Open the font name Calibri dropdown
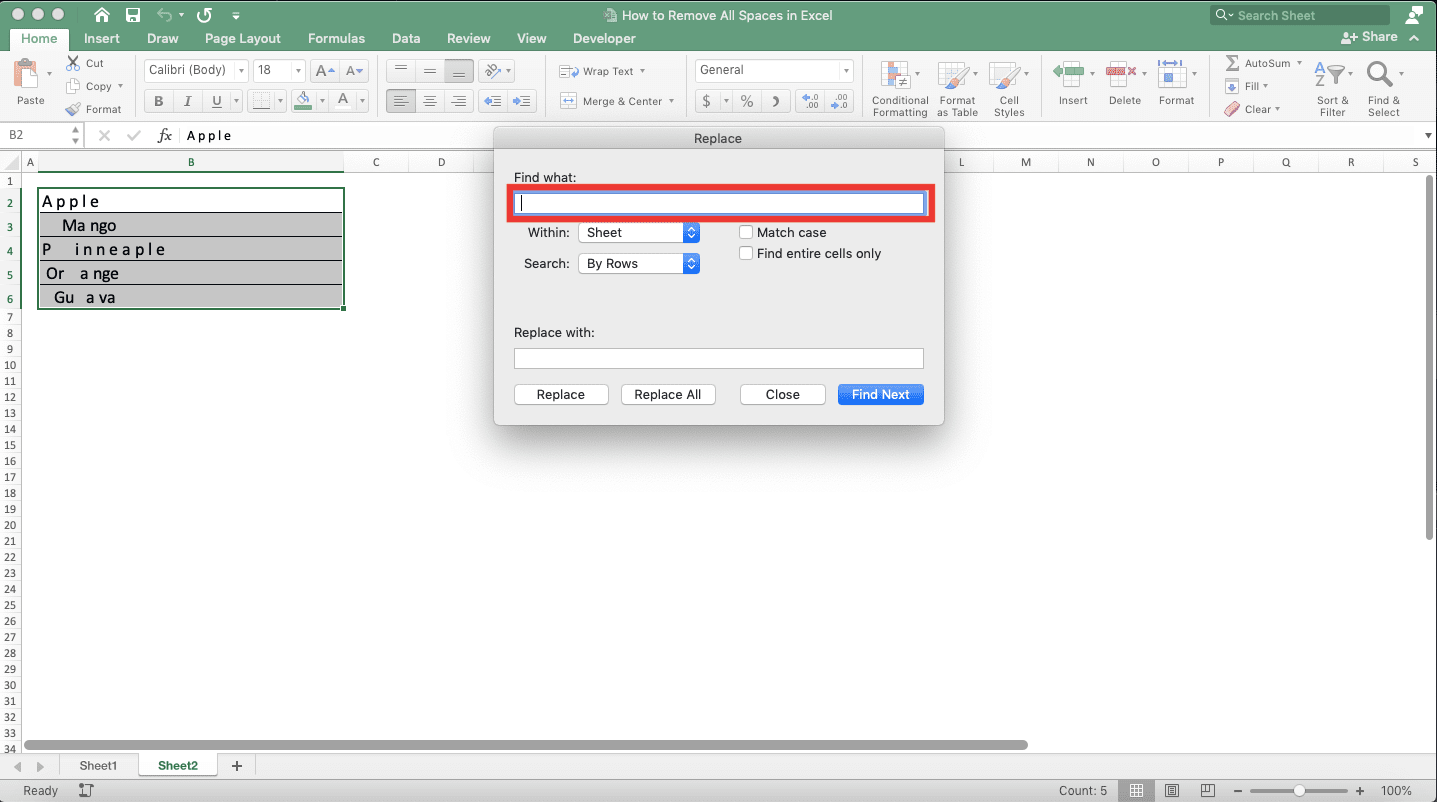 pos(241,70)
